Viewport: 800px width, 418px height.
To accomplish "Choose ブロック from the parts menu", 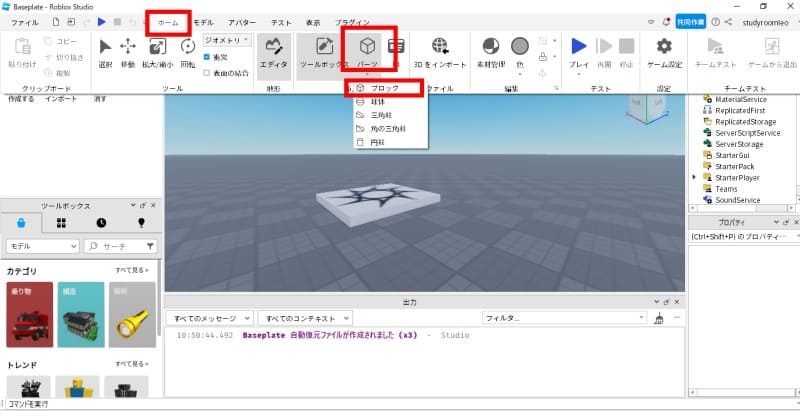I will coord(385,88).
